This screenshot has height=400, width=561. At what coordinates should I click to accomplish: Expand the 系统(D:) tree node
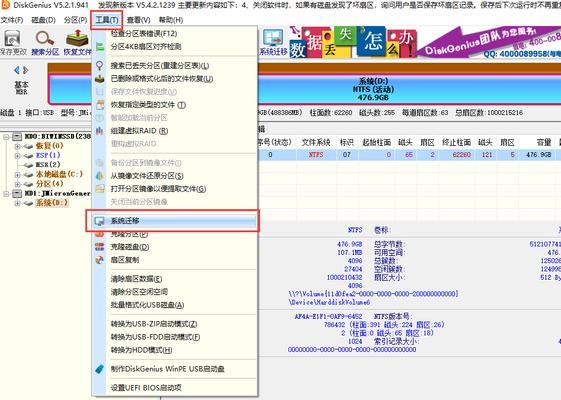[17, 203]
